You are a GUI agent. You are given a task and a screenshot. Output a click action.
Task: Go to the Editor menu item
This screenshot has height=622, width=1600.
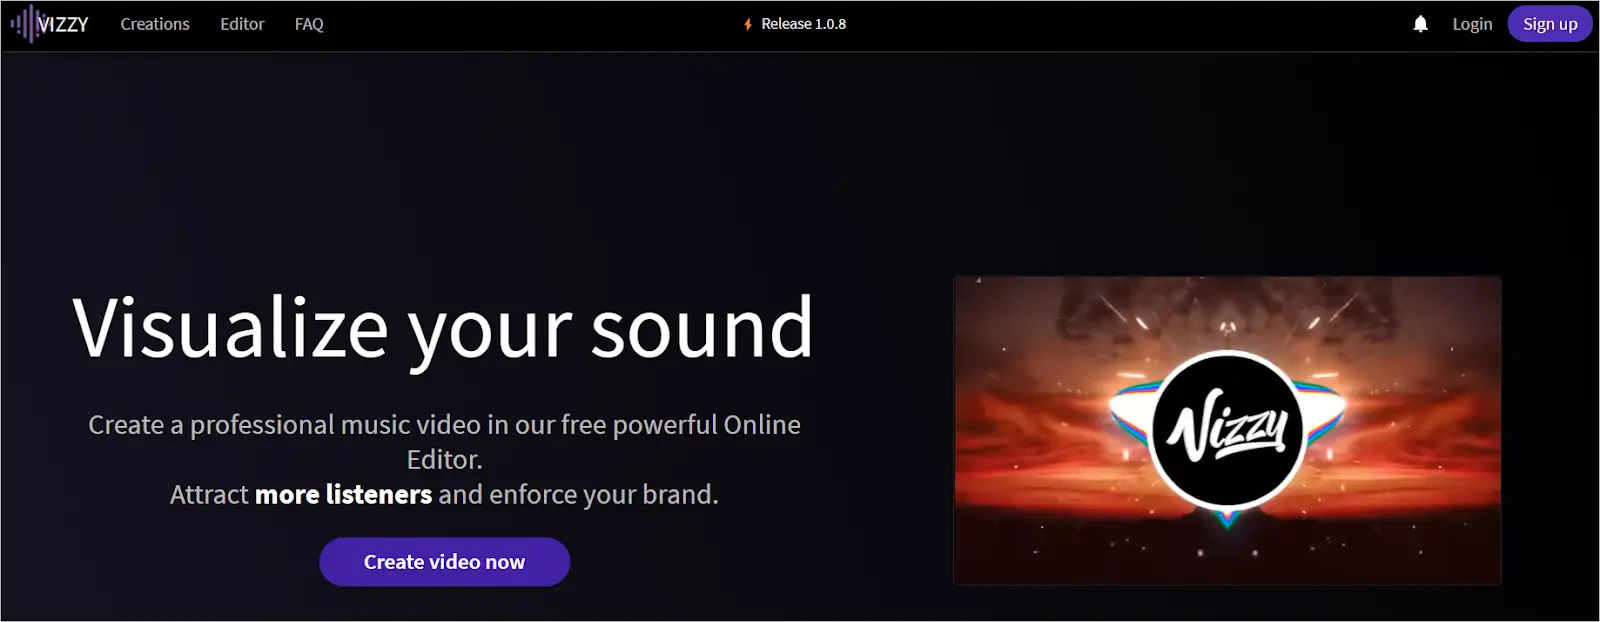(x=242, y=24)
